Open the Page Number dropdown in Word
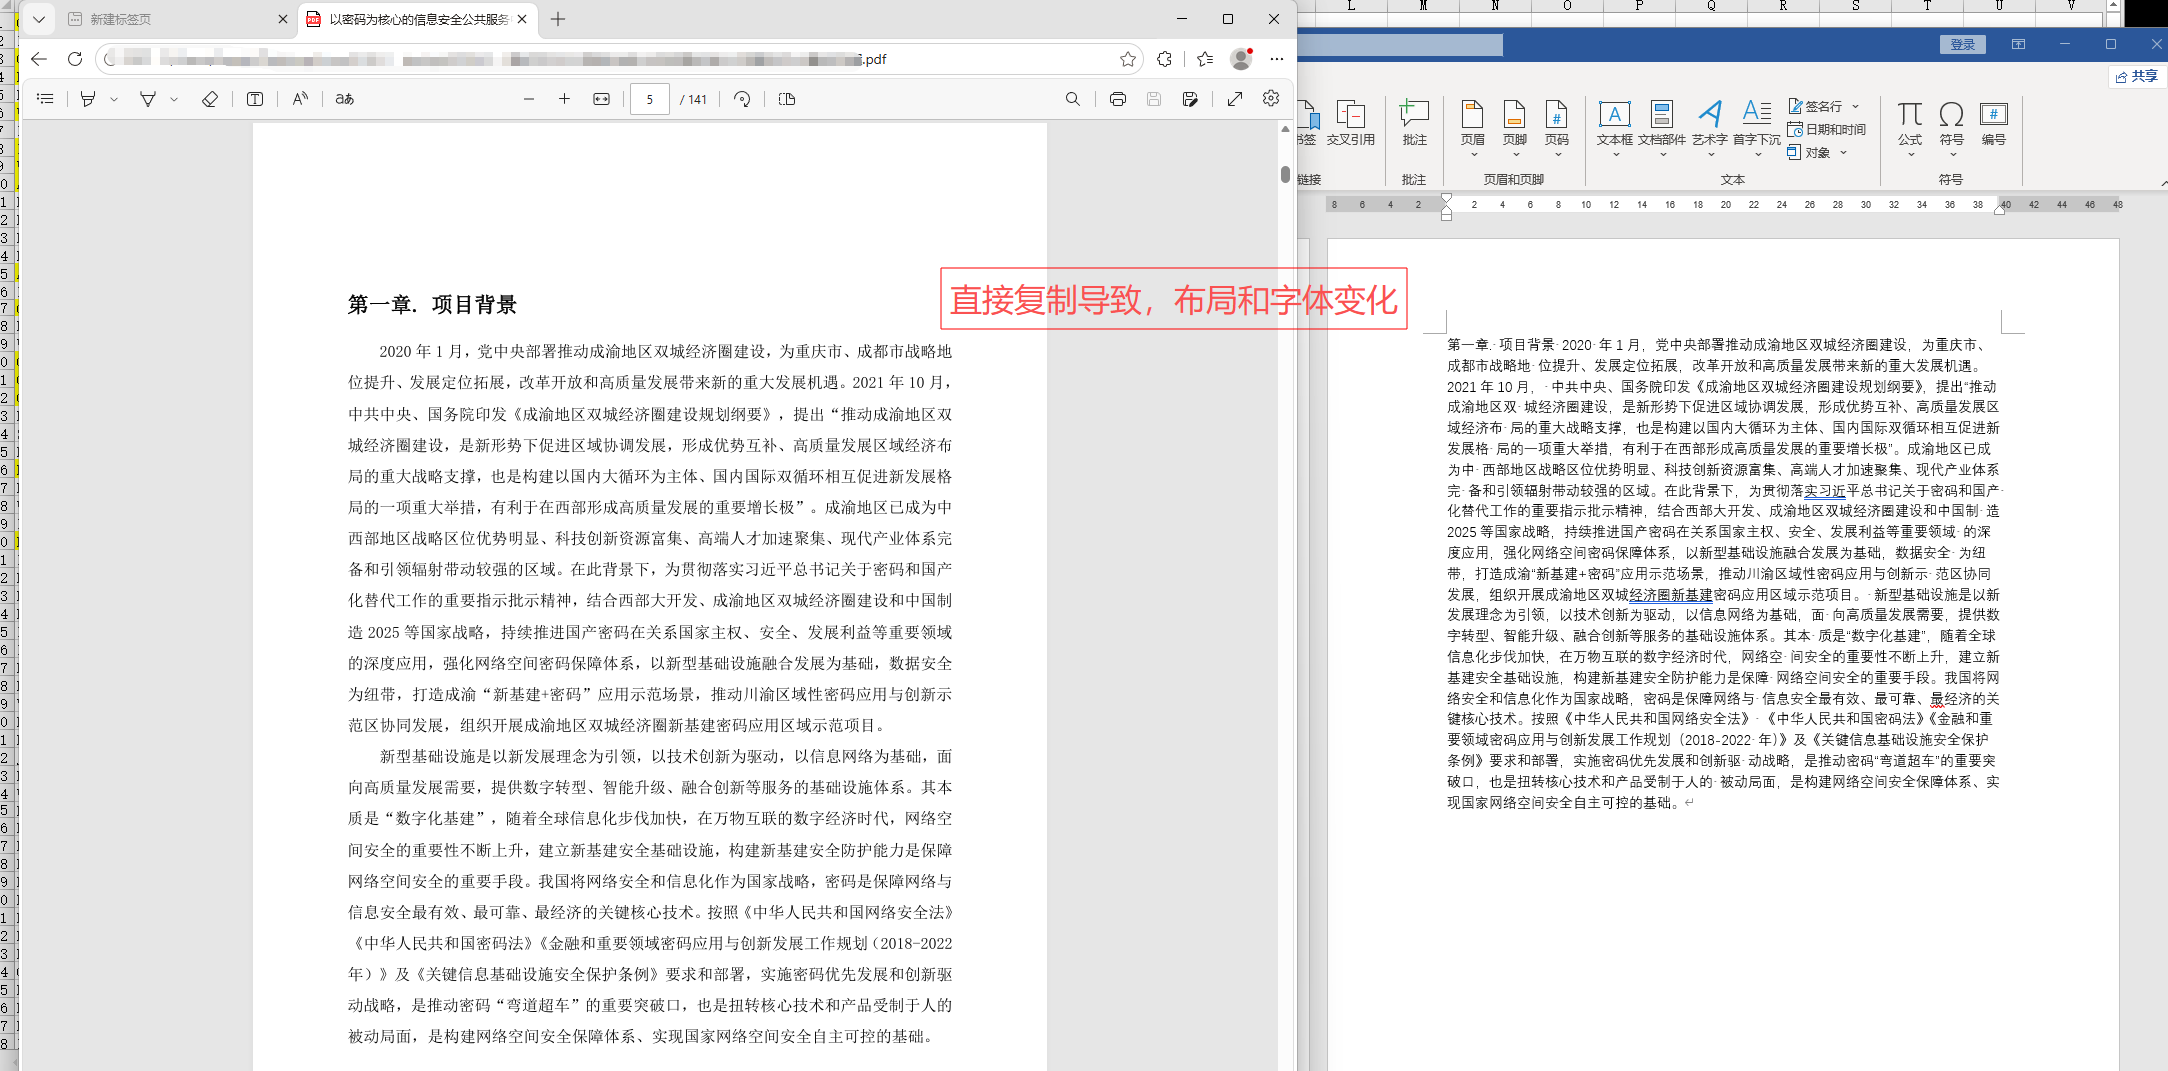The image size is (2168, 1071). (x=1556, y=128)
